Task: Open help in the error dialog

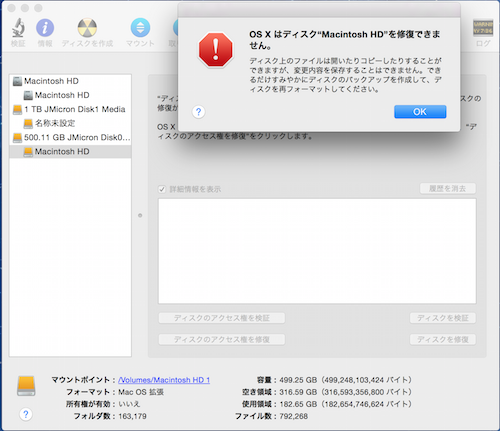Action: point(199,112)
